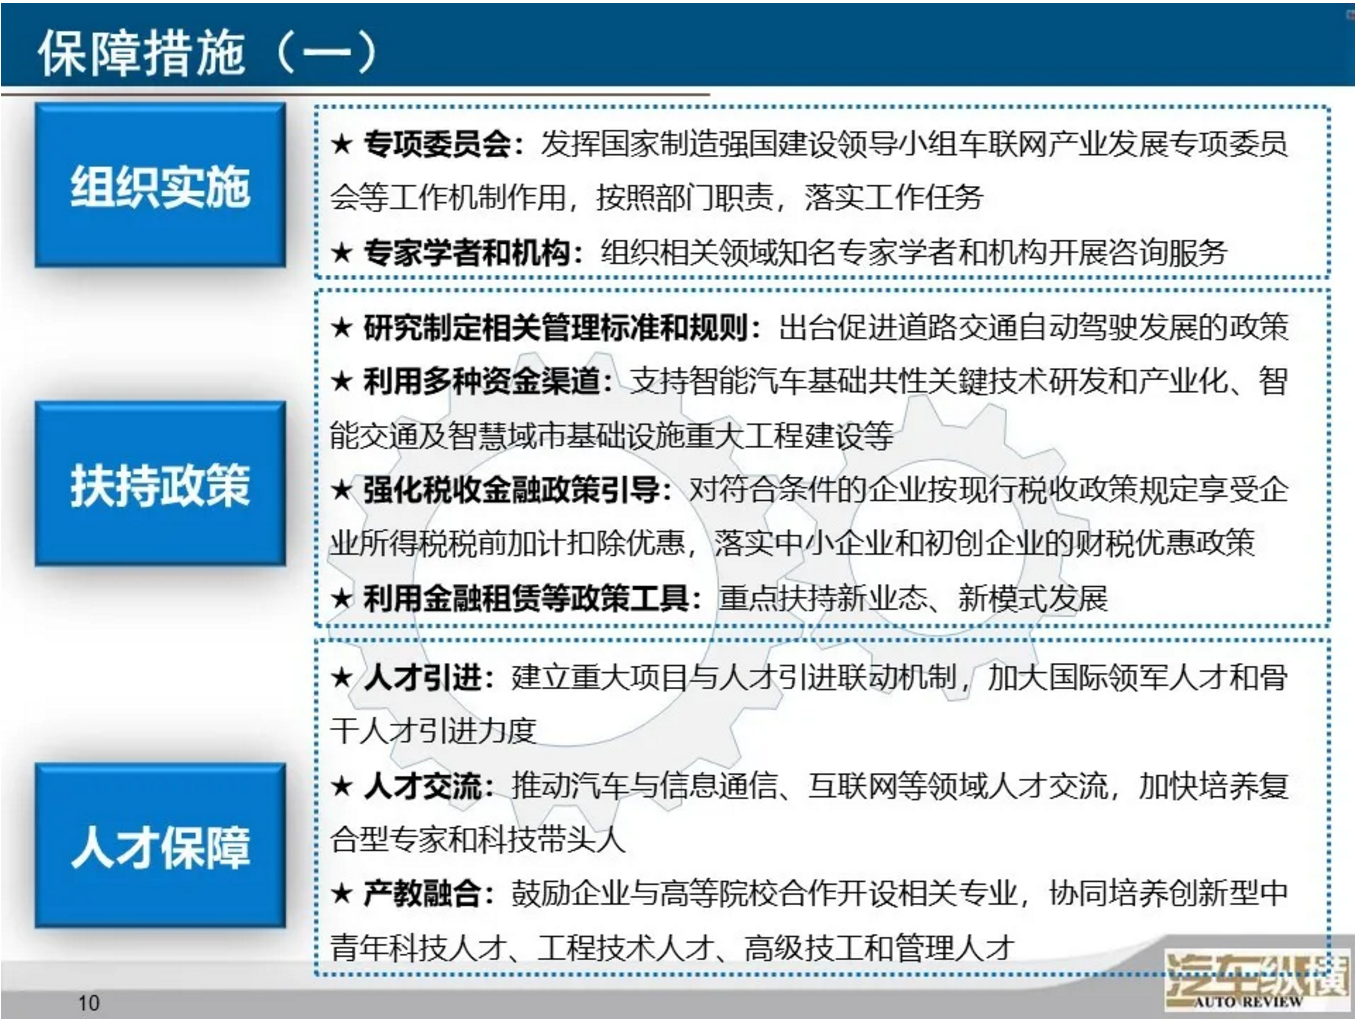The height and width of the screenshot is (1021, 1358).
Task: Click the star bullet before 人才引进
Action: [342, 679]
